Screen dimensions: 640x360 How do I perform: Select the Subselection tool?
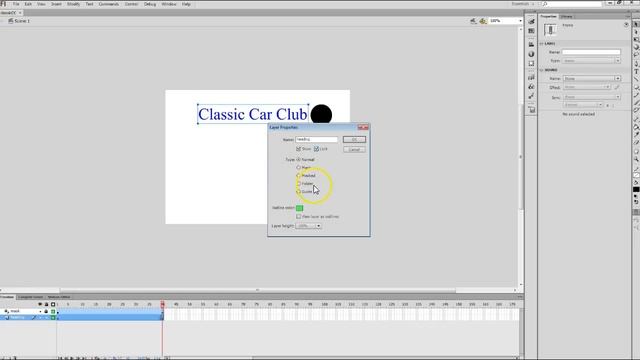(x=636, y=32)
